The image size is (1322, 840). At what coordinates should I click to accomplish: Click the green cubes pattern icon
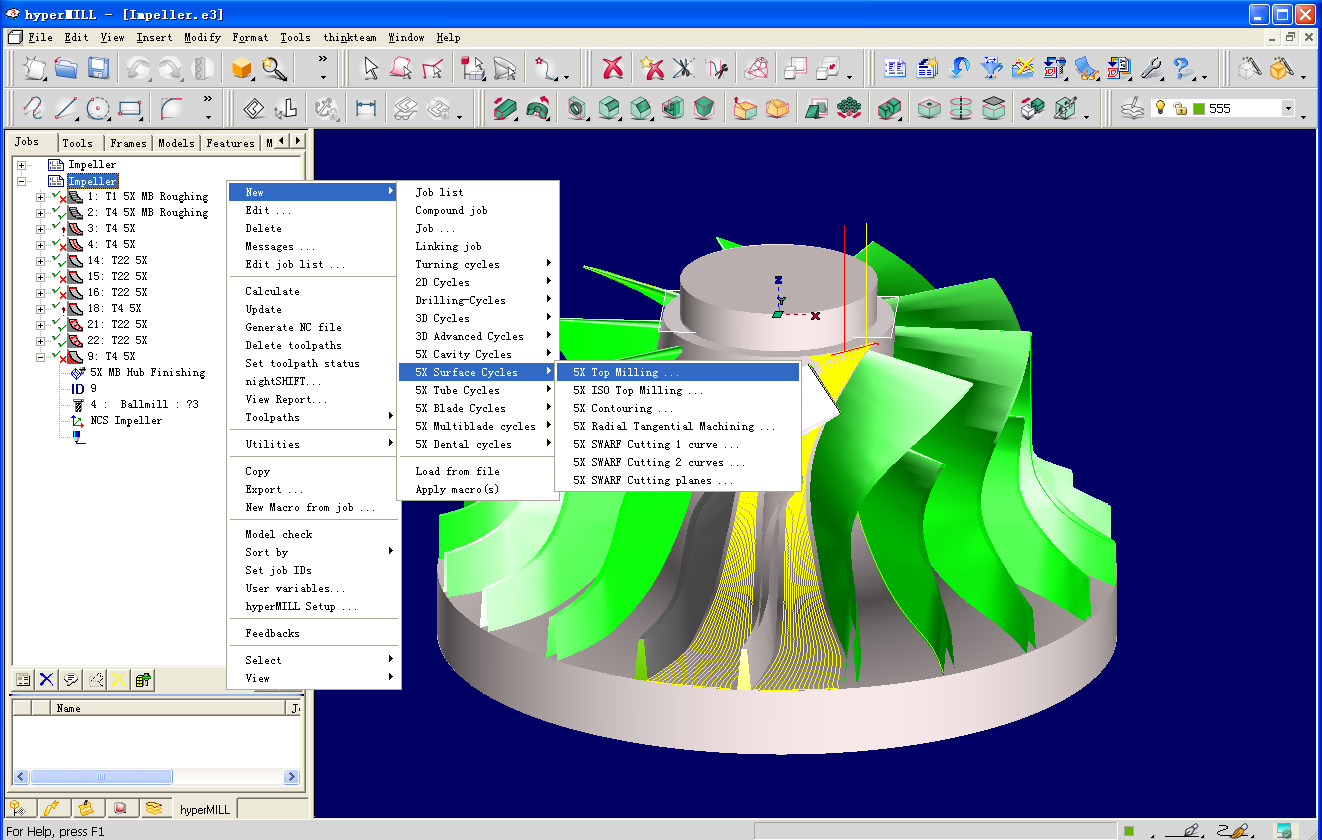850,107
